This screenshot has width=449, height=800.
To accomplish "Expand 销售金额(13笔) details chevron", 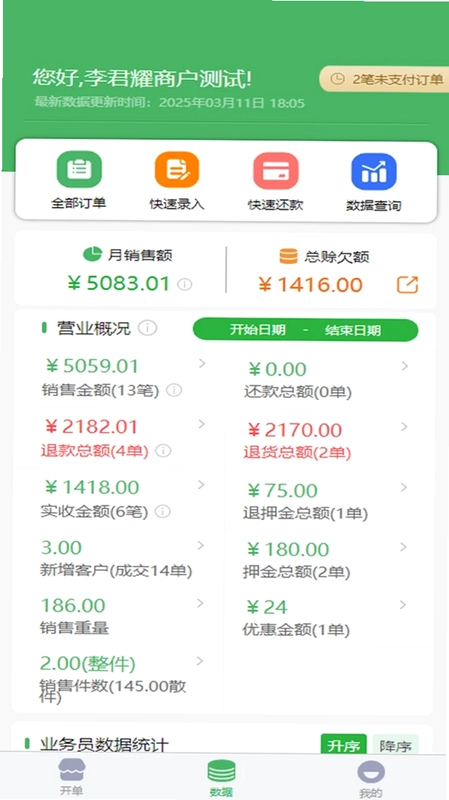I will coord(202,364).
